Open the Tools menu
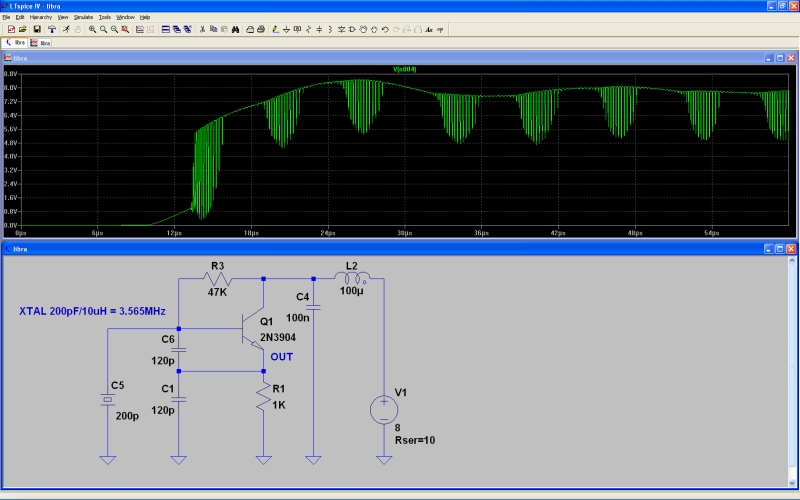The height and width of the screenshot is (500, 800). click(105, 17)
